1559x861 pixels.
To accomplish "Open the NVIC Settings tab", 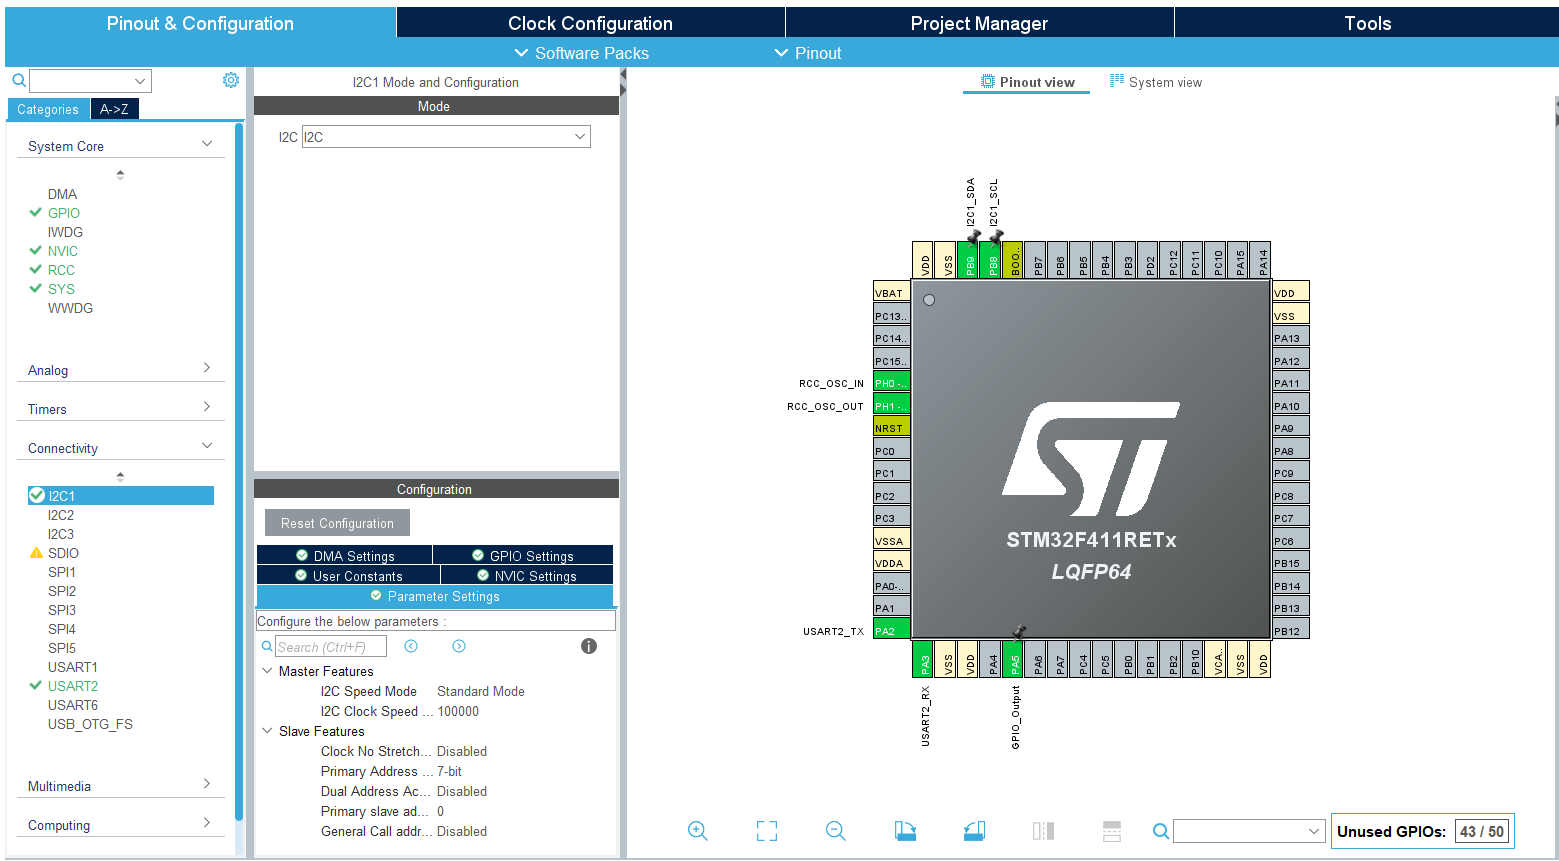I will click(x=526, y=576).
